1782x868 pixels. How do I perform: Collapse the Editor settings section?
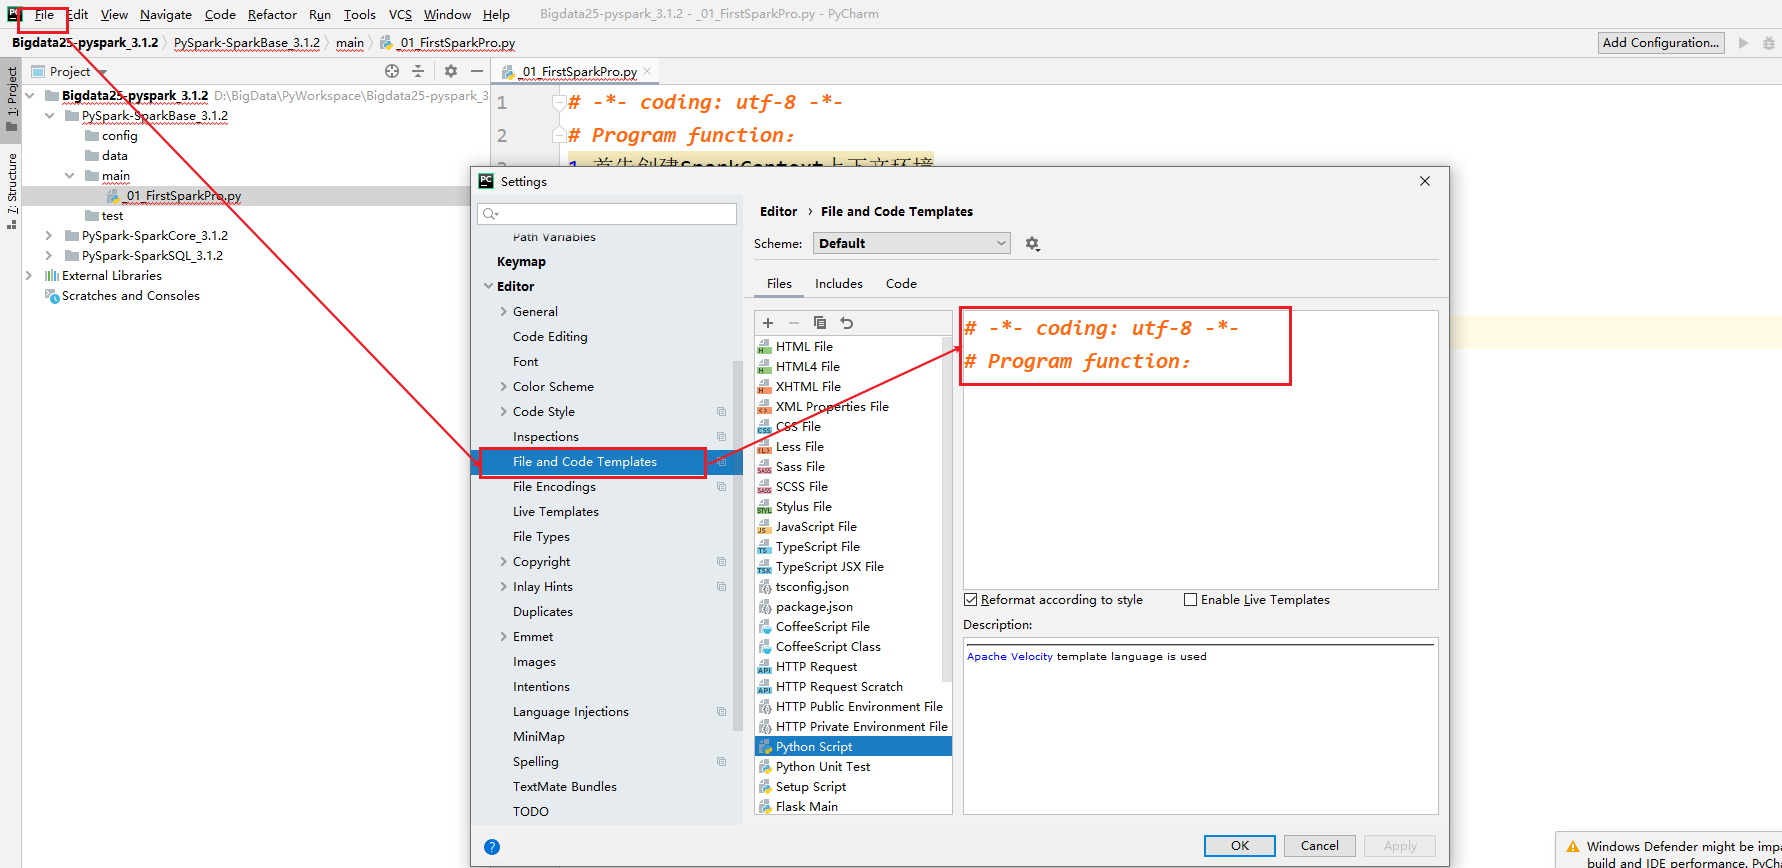pos(488,286)
